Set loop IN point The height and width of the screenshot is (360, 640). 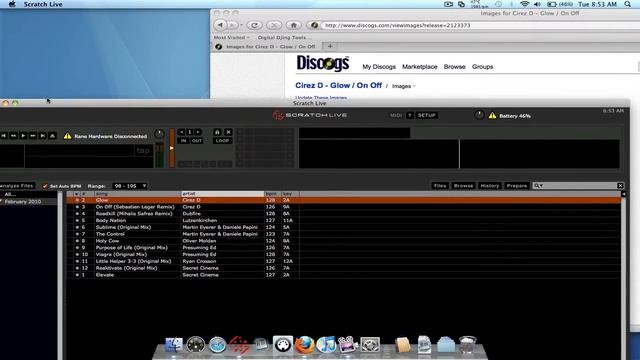coord(184,140)
